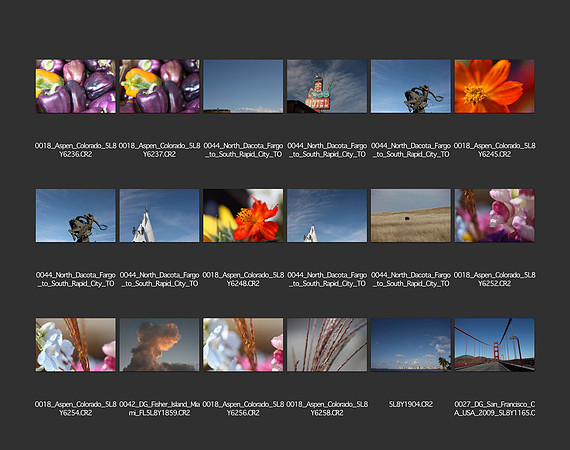Select the purple peppers thumbnail Y6236.CR2
The image size is (570, 450).
(x=76, y=87)
